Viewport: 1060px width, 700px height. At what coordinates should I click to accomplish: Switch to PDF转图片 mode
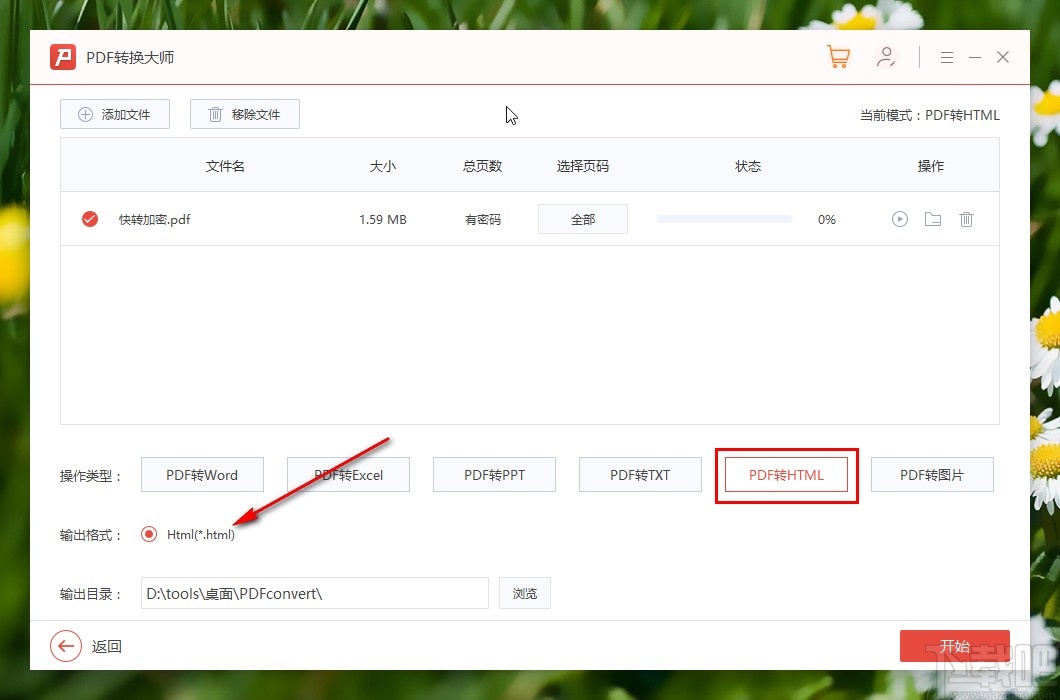click(932, 474)
